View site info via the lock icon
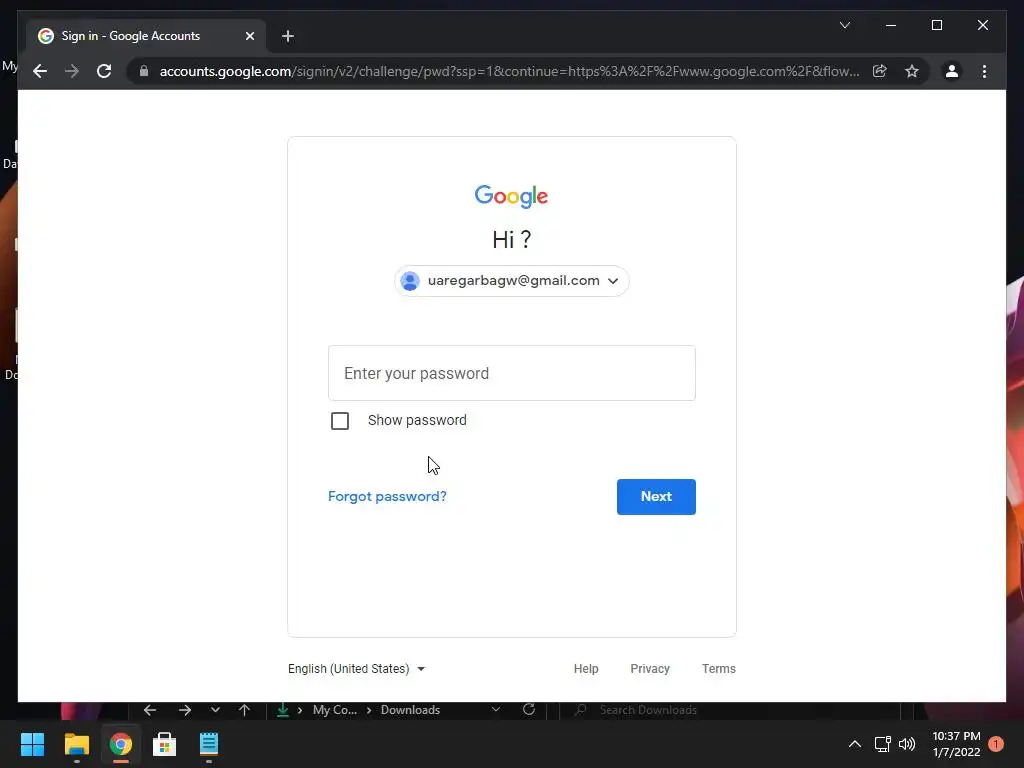The height and width of the screenshot is (768, 1024). click(x=144, y=71)
